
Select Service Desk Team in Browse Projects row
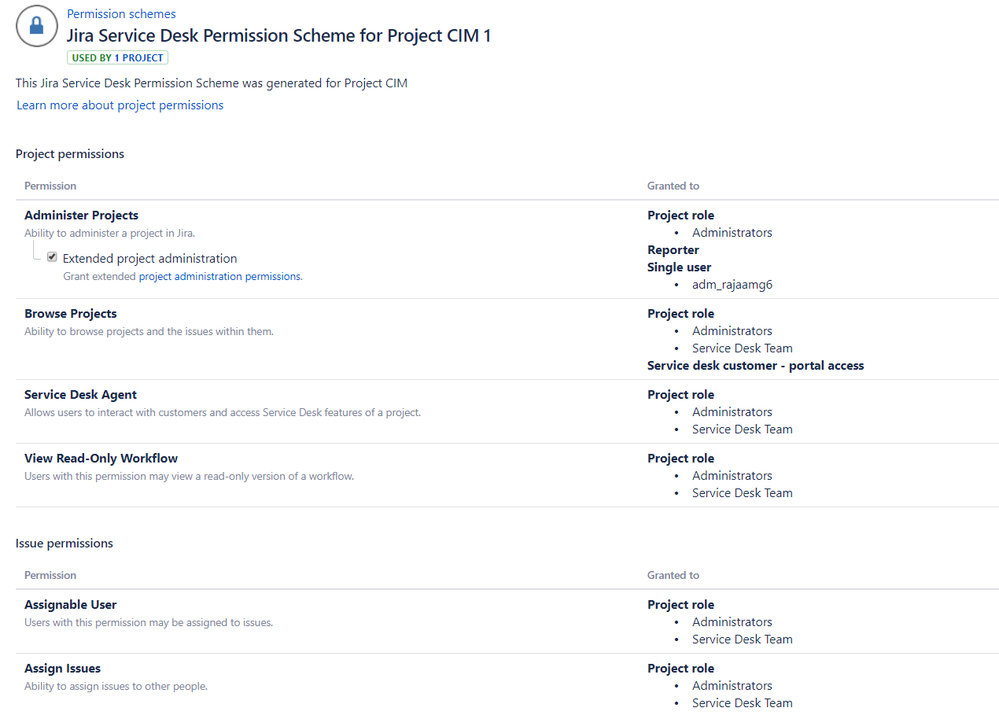point(742,348)
